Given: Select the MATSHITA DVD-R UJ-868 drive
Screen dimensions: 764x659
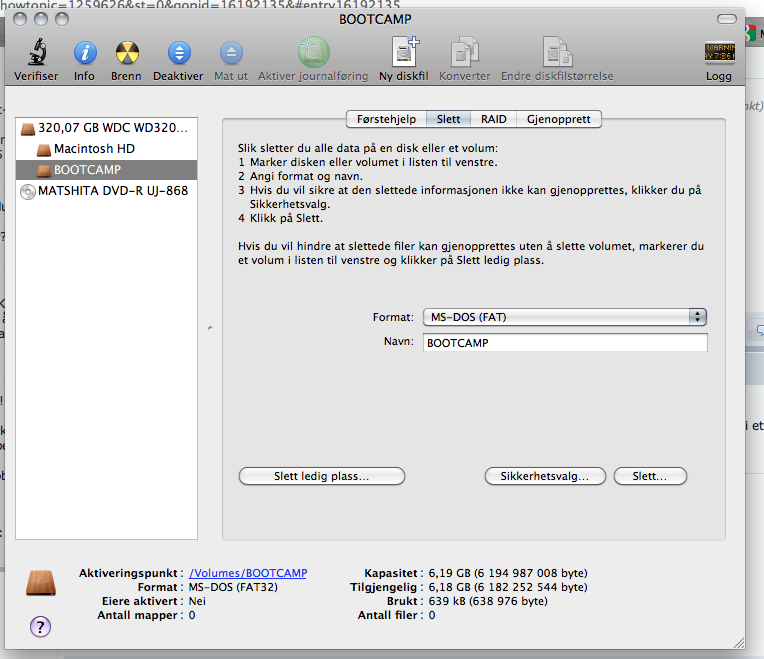Looking at the screenshot, I should click(106, 191).
